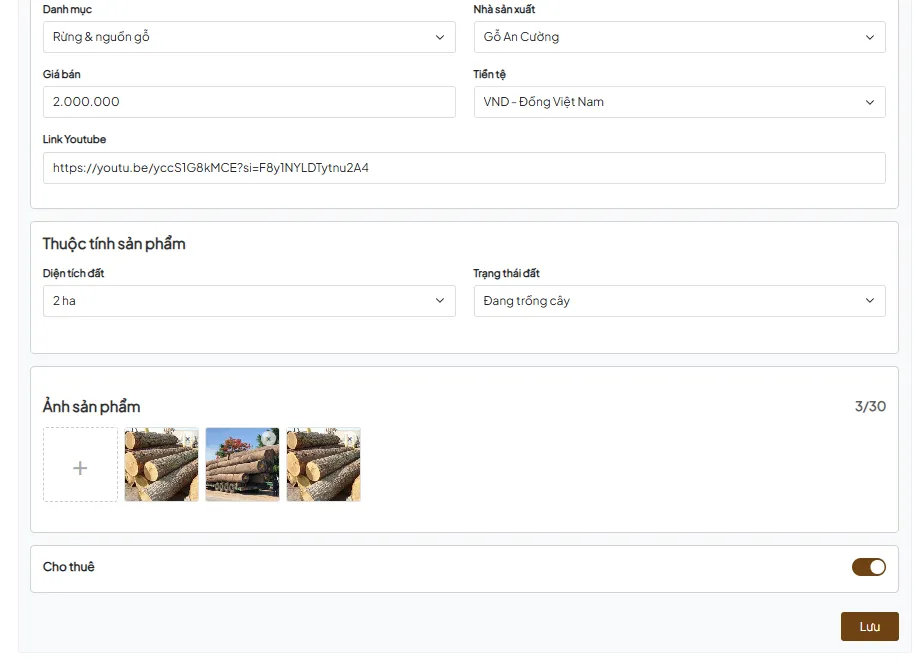Click chevron arrow on Tiền tệ field
The width and height of the screenshot is (921, 666).
869,102
